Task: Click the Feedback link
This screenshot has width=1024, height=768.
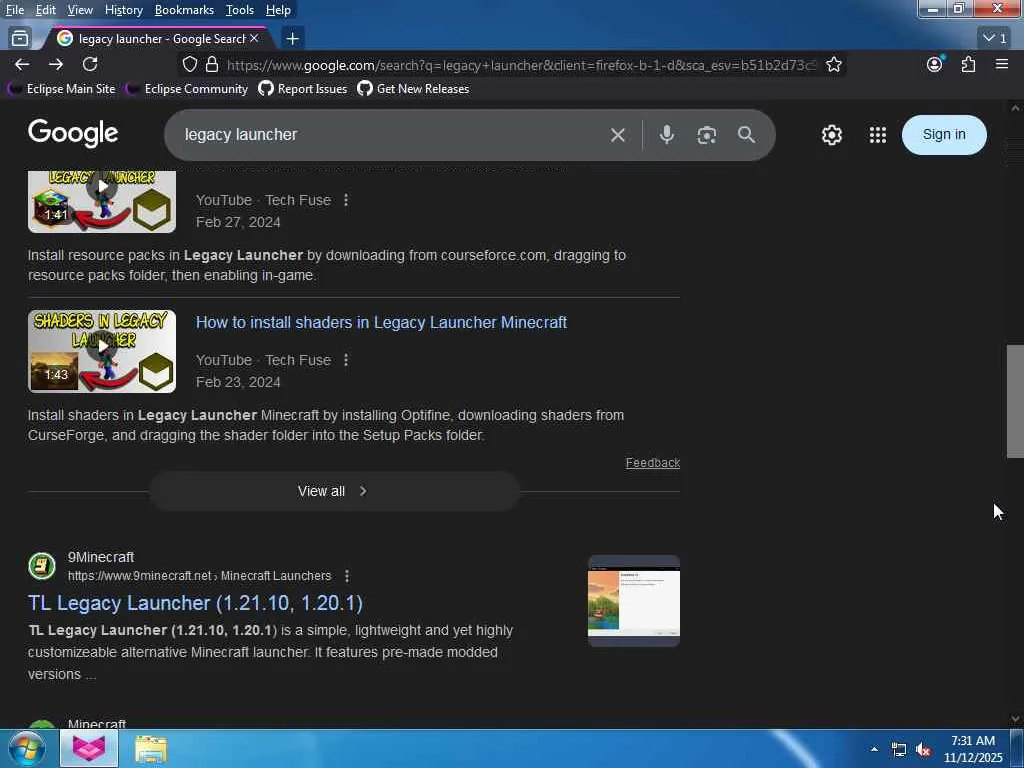Action: pyautogui.click(x=652, y=462)
